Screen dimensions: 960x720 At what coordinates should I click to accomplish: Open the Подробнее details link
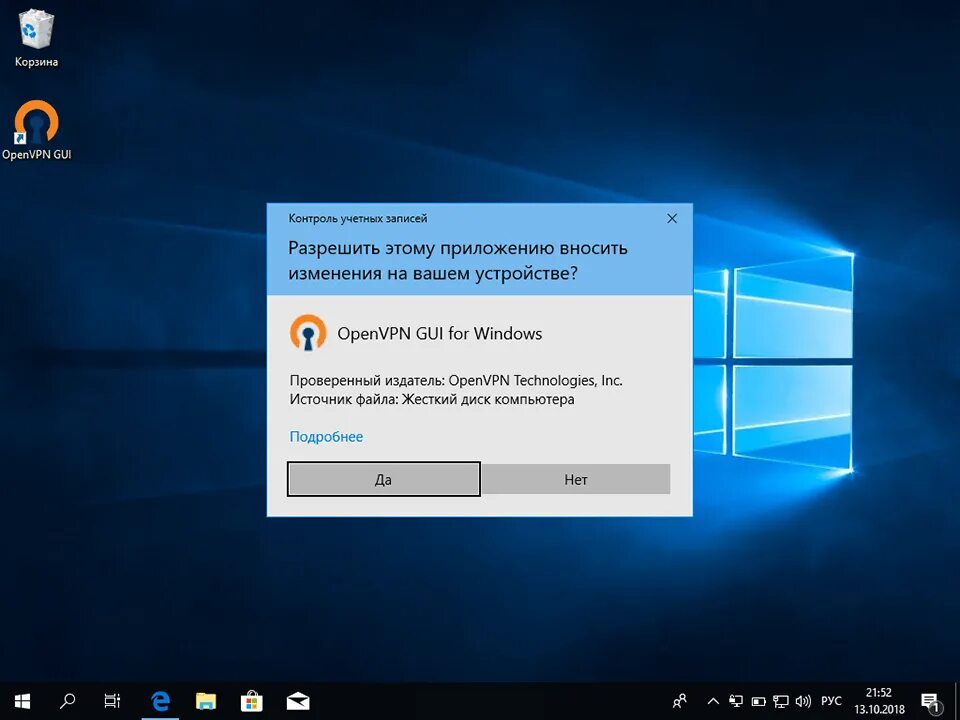pyautogui.click(x=326, y=437)
